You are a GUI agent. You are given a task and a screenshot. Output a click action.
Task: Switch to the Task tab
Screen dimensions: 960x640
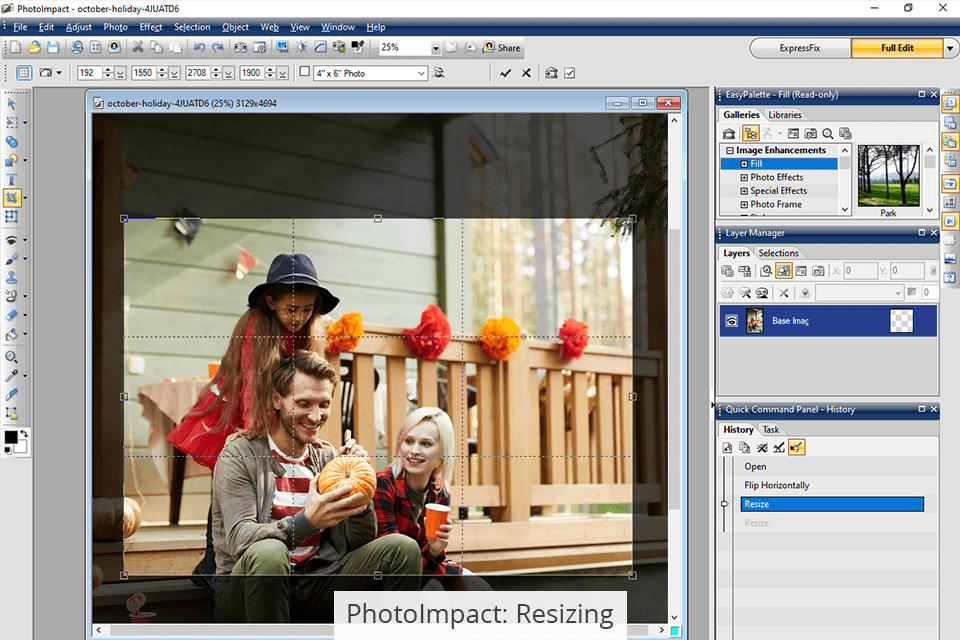pyautogui.click(x=771, y=429)
